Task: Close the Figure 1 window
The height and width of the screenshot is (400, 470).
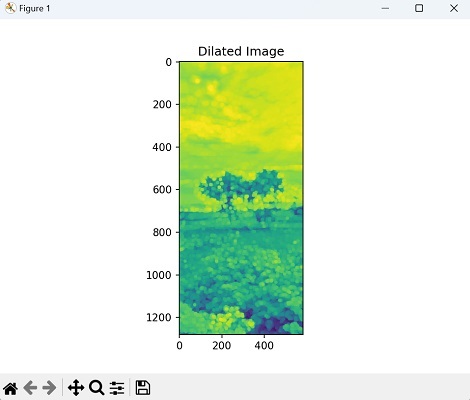Action: pos(454,8)
